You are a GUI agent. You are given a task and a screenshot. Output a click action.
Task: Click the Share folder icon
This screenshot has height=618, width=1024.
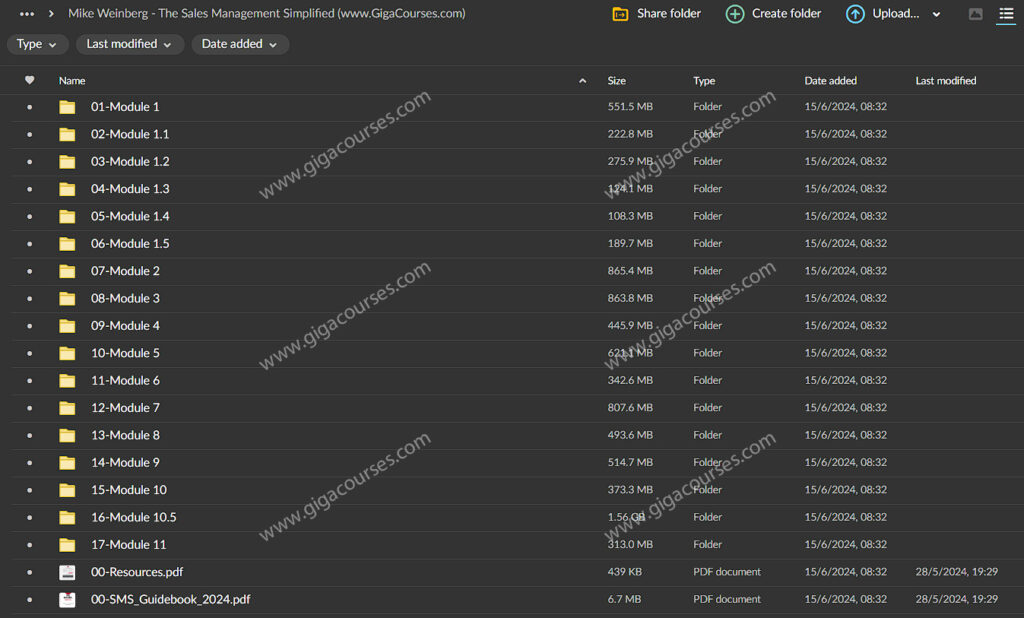pyautogui.click(x=620, y=14)
